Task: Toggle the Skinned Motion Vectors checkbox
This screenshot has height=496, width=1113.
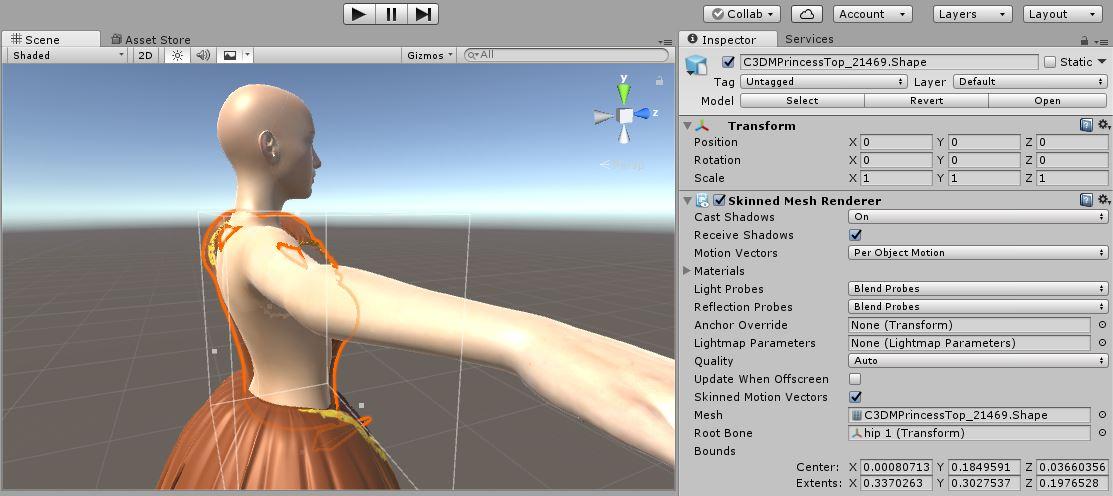Action: pos(855,397)
